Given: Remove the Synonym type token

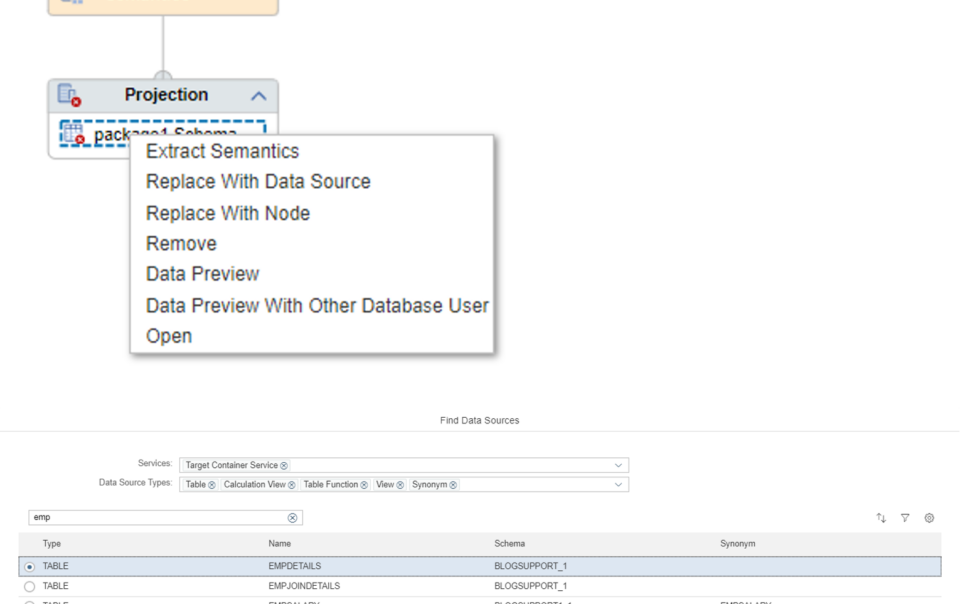Looking at the screenshot, I should point(453,485).
